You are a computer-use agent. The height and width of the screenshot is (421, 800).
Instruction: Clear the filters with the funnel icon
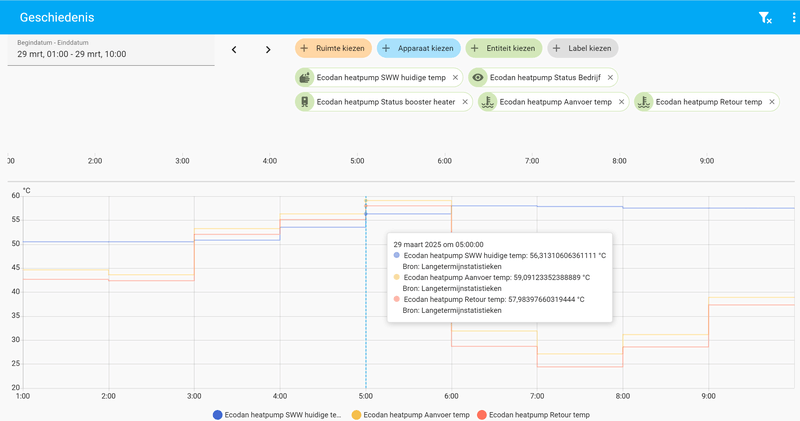point(764,17)
